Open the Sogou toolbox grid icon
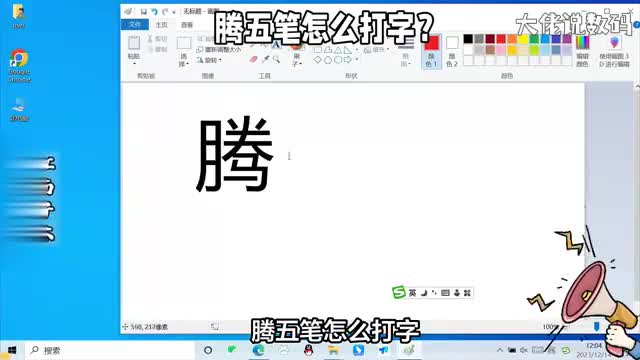This screenshot has width=640, height=360. [x=467, y=293]
